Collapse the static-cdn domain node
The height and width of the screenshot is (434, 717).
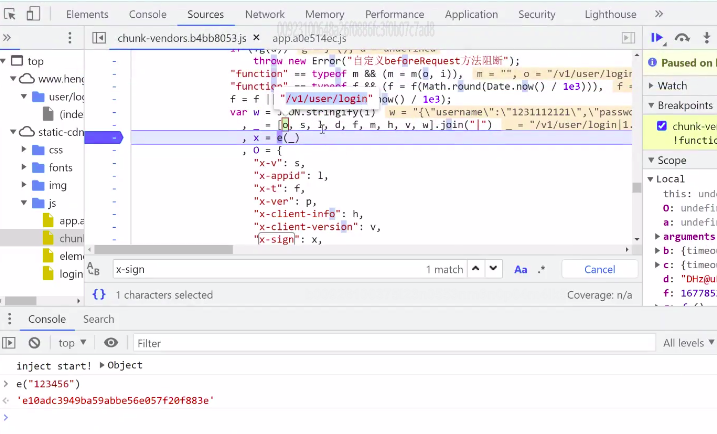[x=13, y=132]
